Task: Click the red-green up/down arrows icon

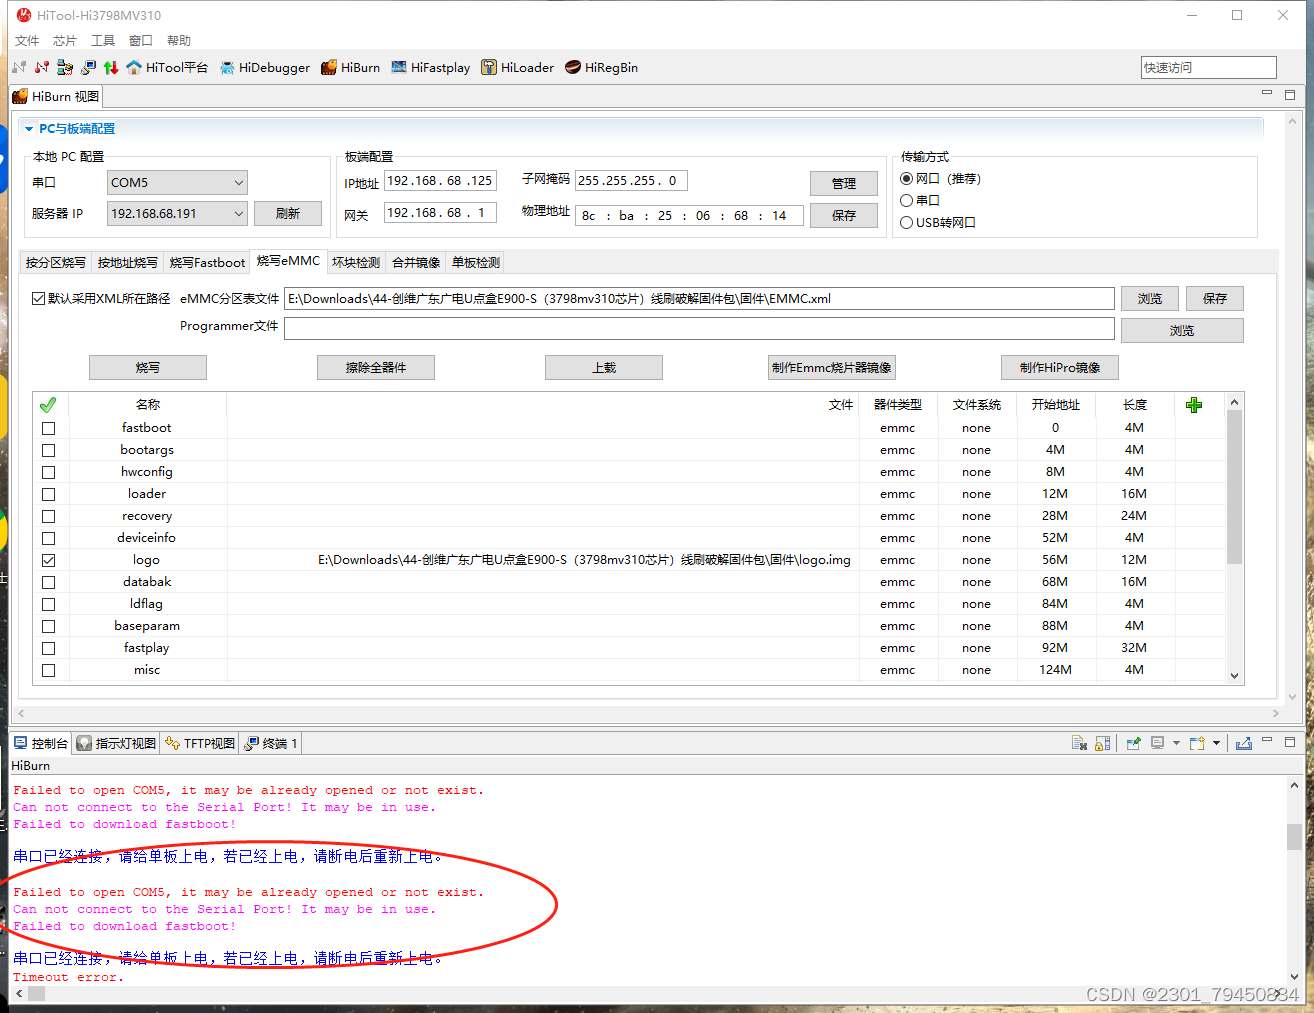Action: [111, 67]
